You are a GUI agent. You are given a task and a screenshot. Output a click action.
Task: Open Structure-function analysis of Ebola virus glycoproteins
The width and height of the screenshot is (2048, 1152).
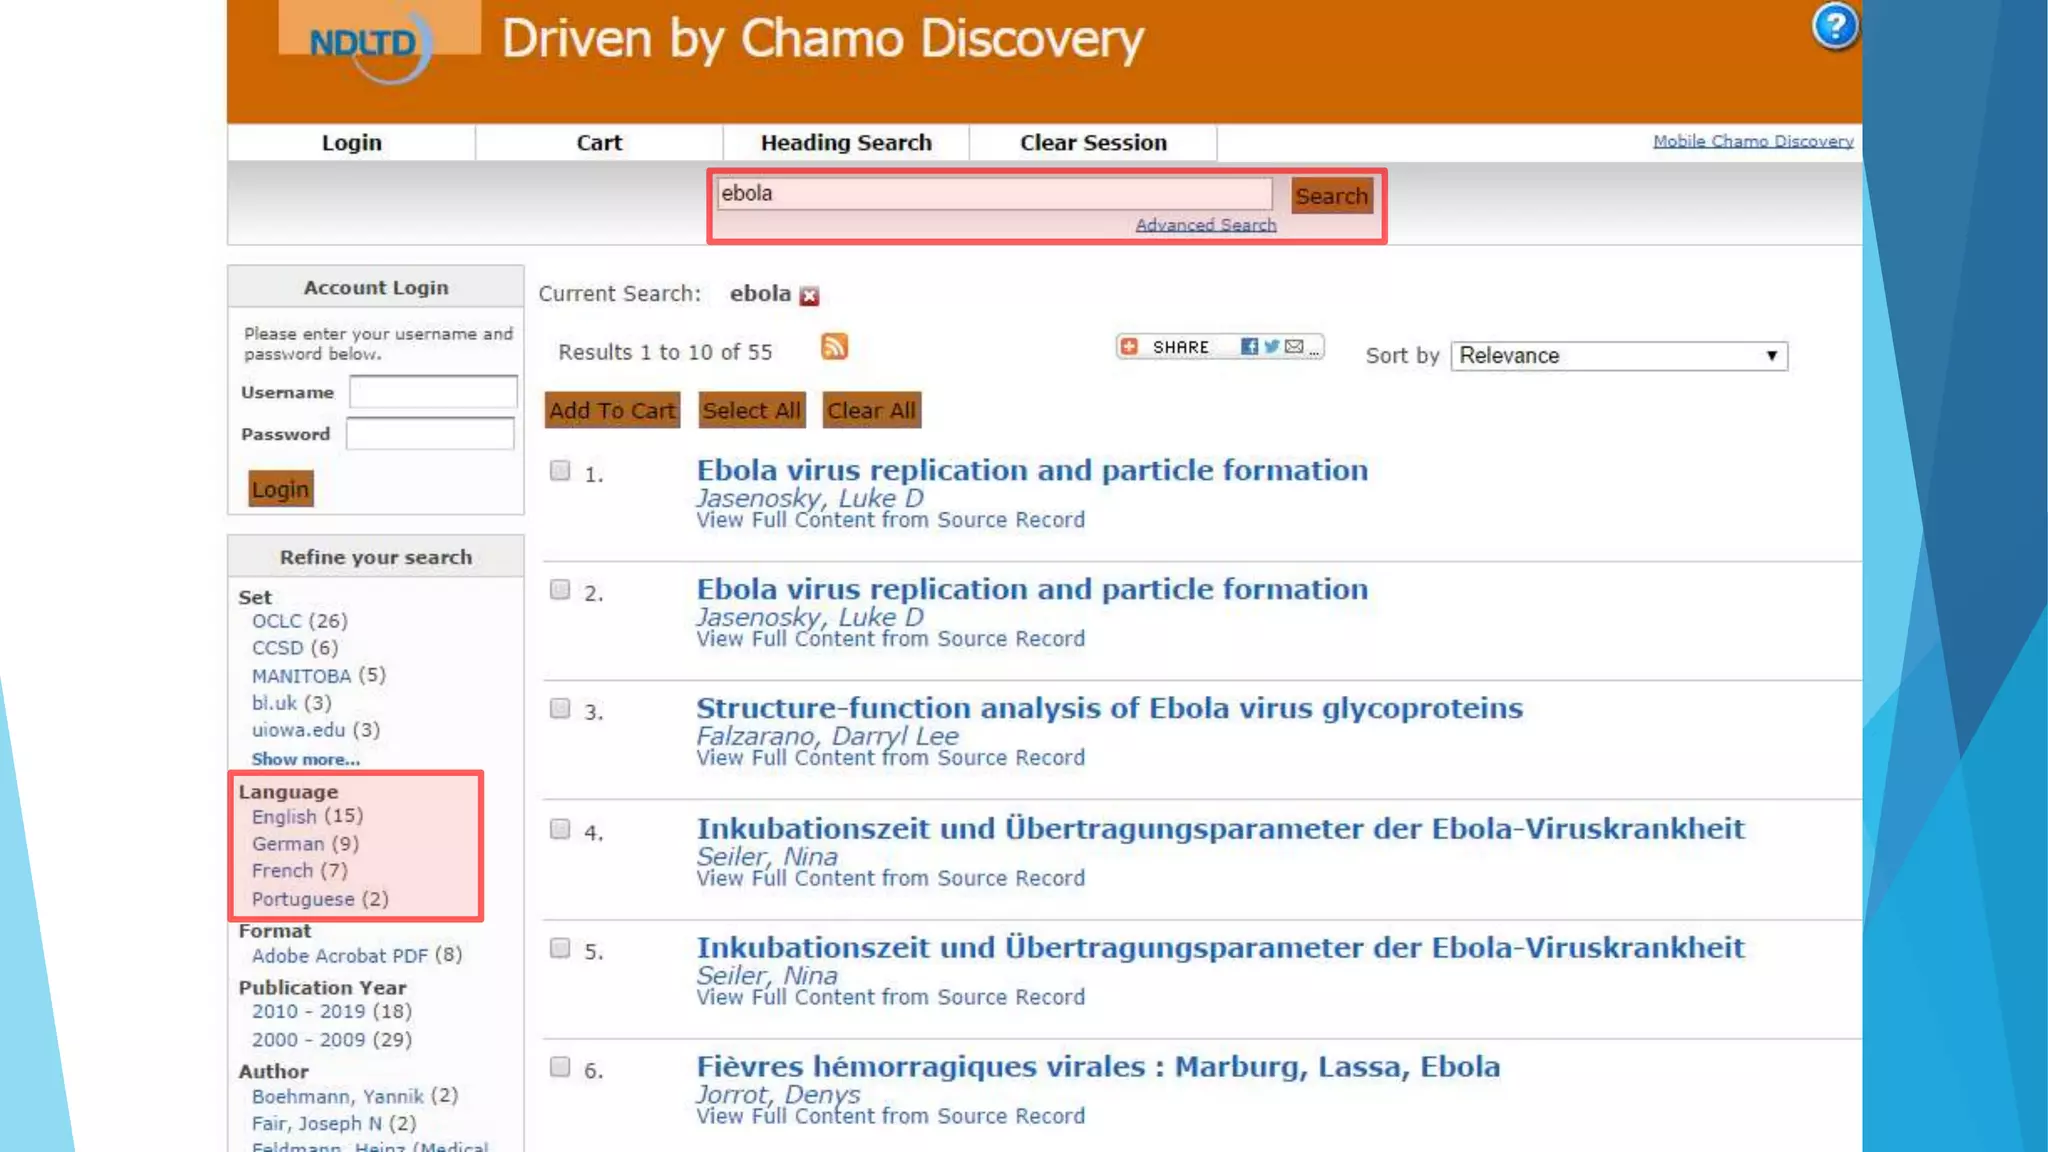(x=1109, y=708)
